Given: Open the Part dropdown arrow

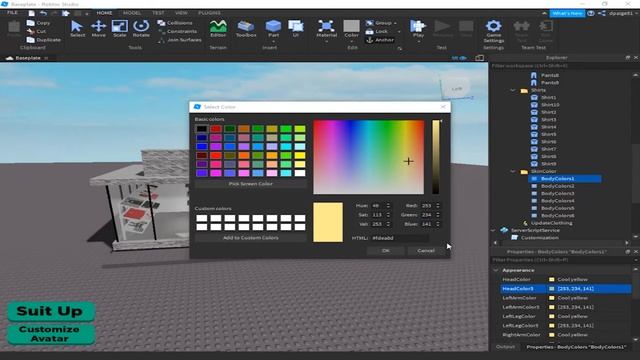Looking at the screenshot, I should point(273,41).
